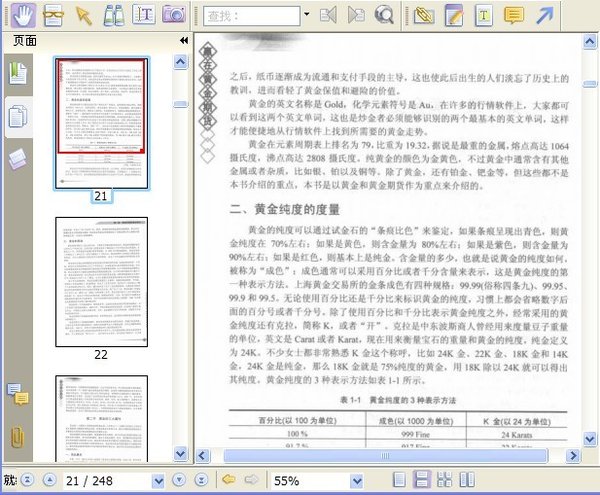Go forward to next view
This screenshot has width=600, height=495.
[x=251, y=479]
